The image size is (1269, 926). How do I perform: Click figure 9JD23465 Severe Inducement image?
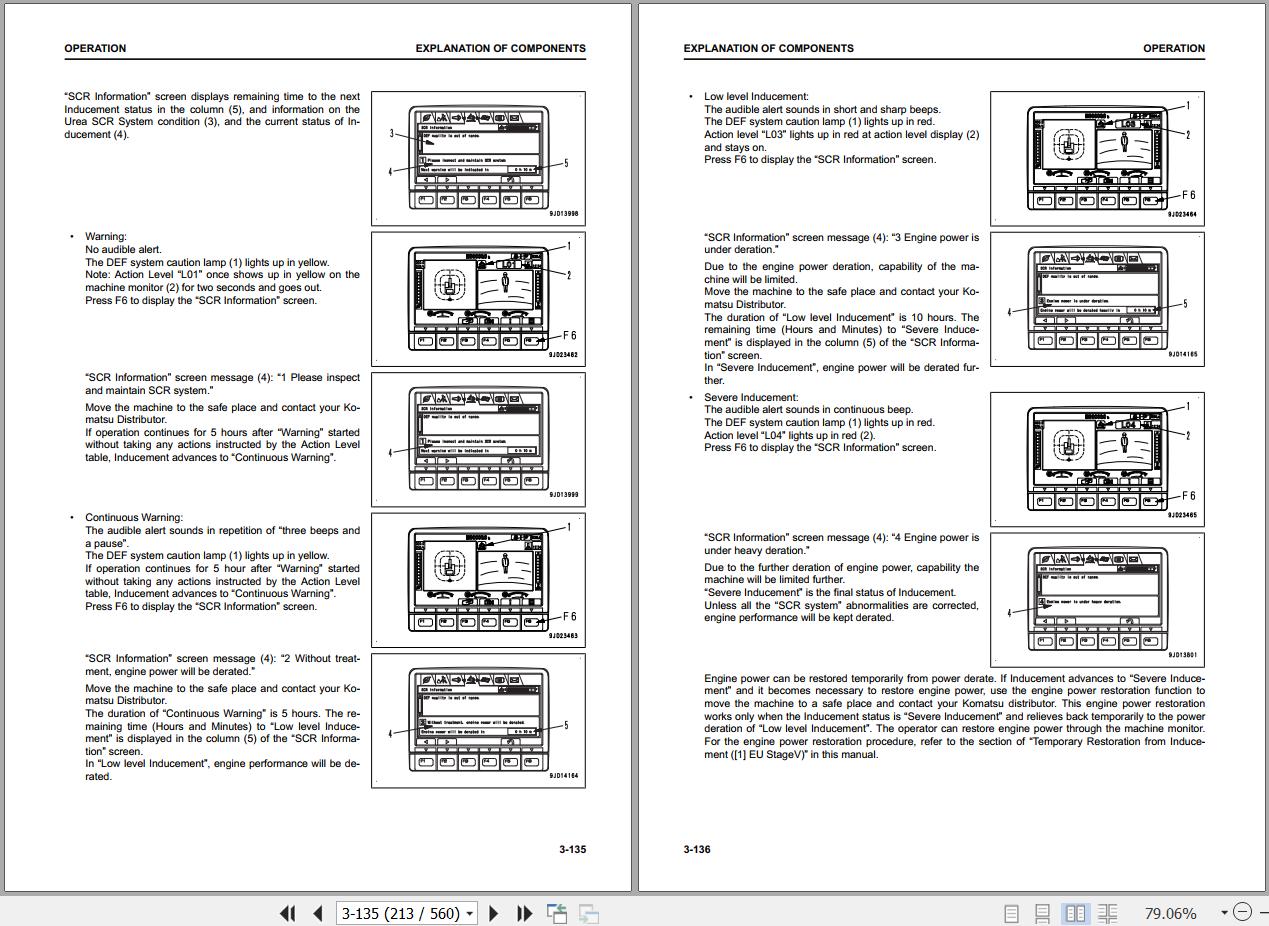(1097, 458)
